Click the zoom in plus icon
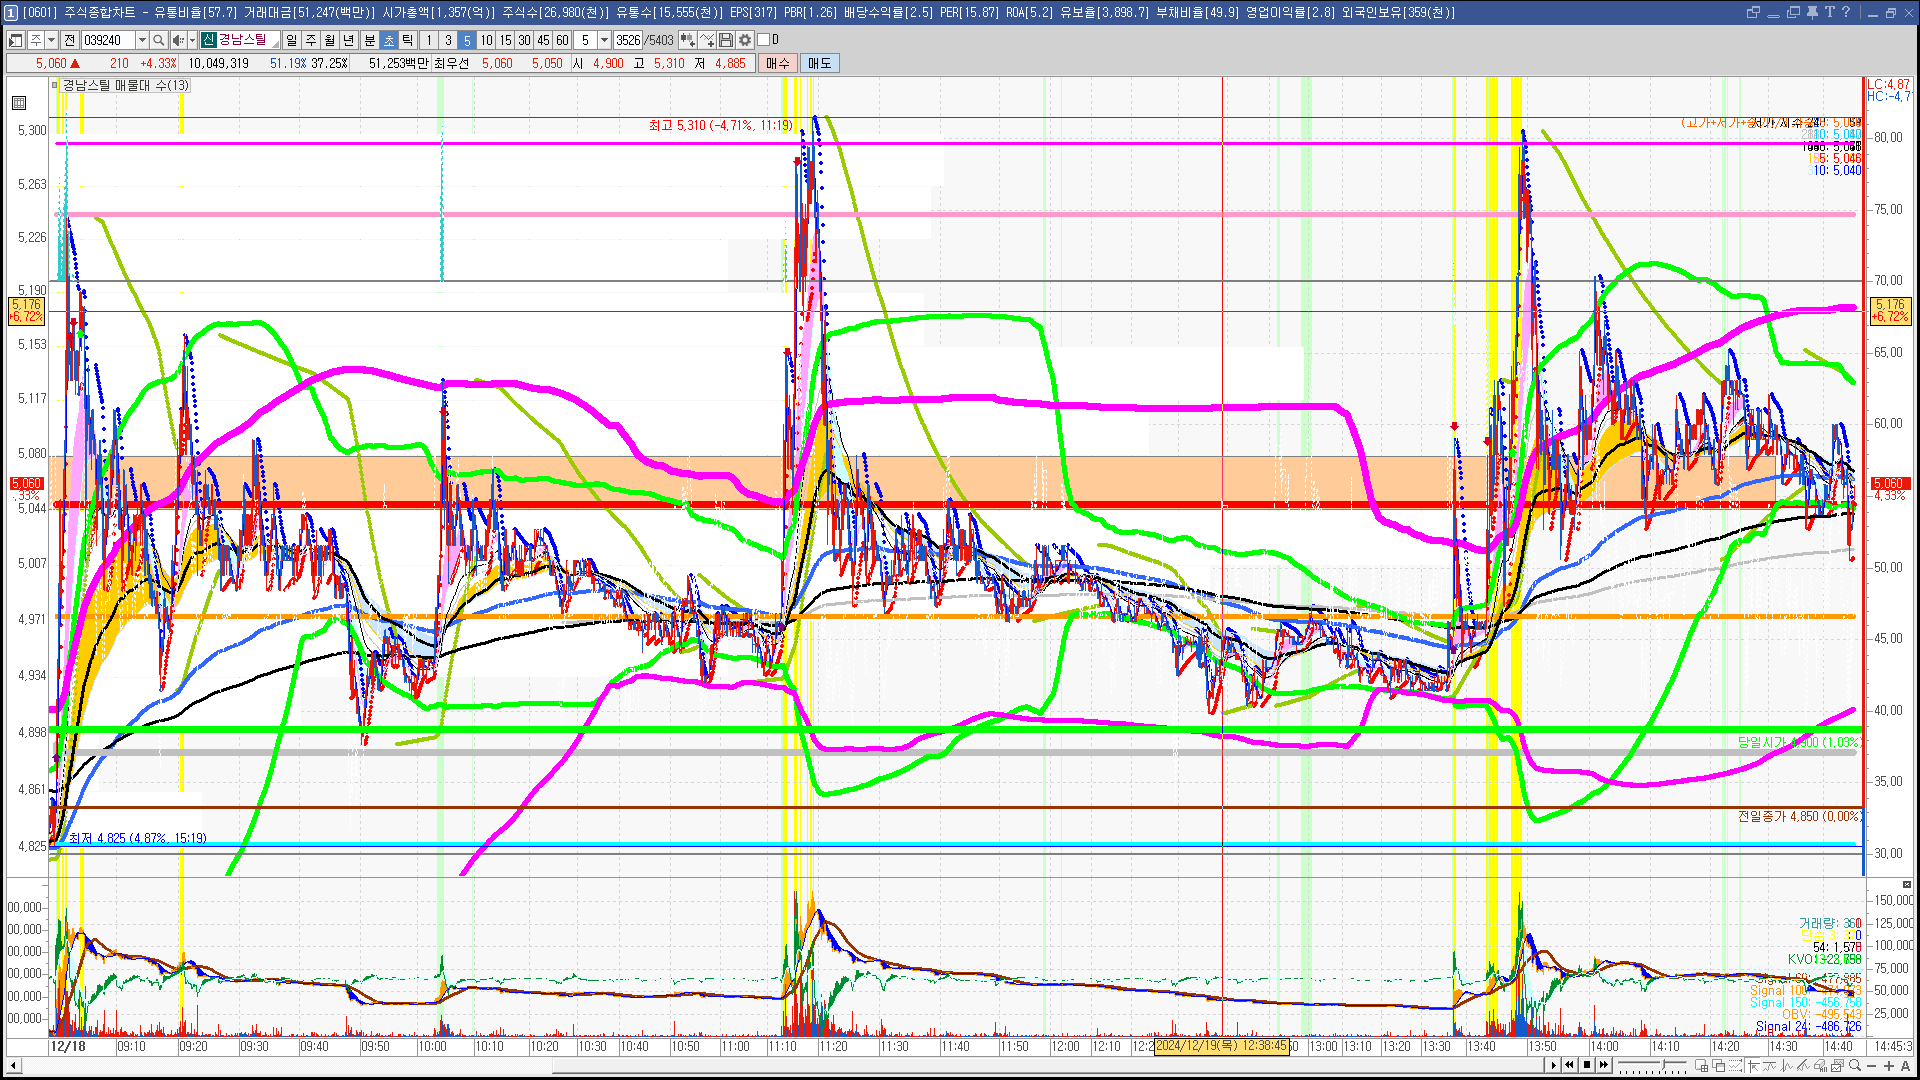The width and height of the screenshot is (1920, 1080). 1889,1065
